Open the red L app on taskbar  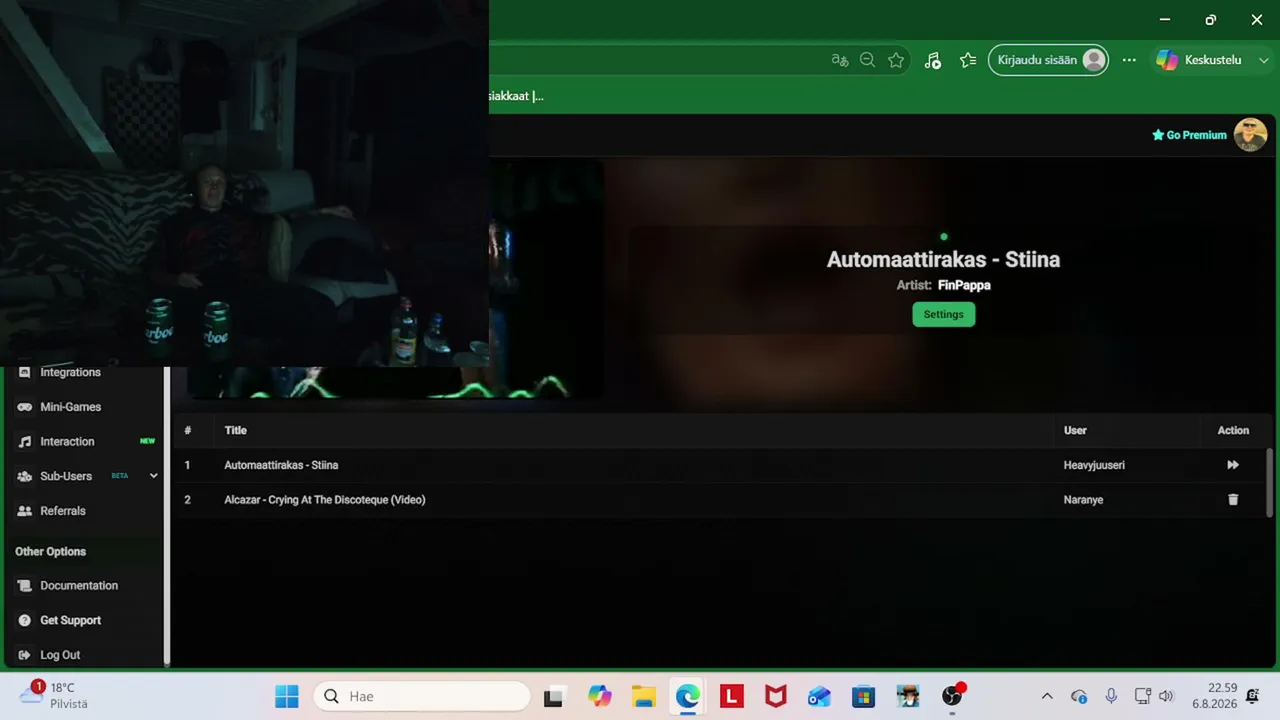(732, 696)
